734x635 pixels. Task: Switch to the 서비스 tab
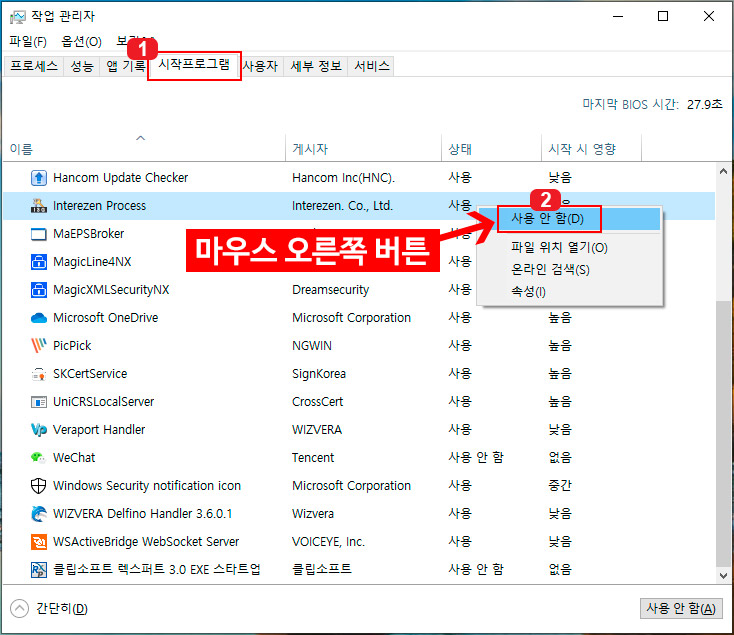pyautogui.click(x=372, y=66)
